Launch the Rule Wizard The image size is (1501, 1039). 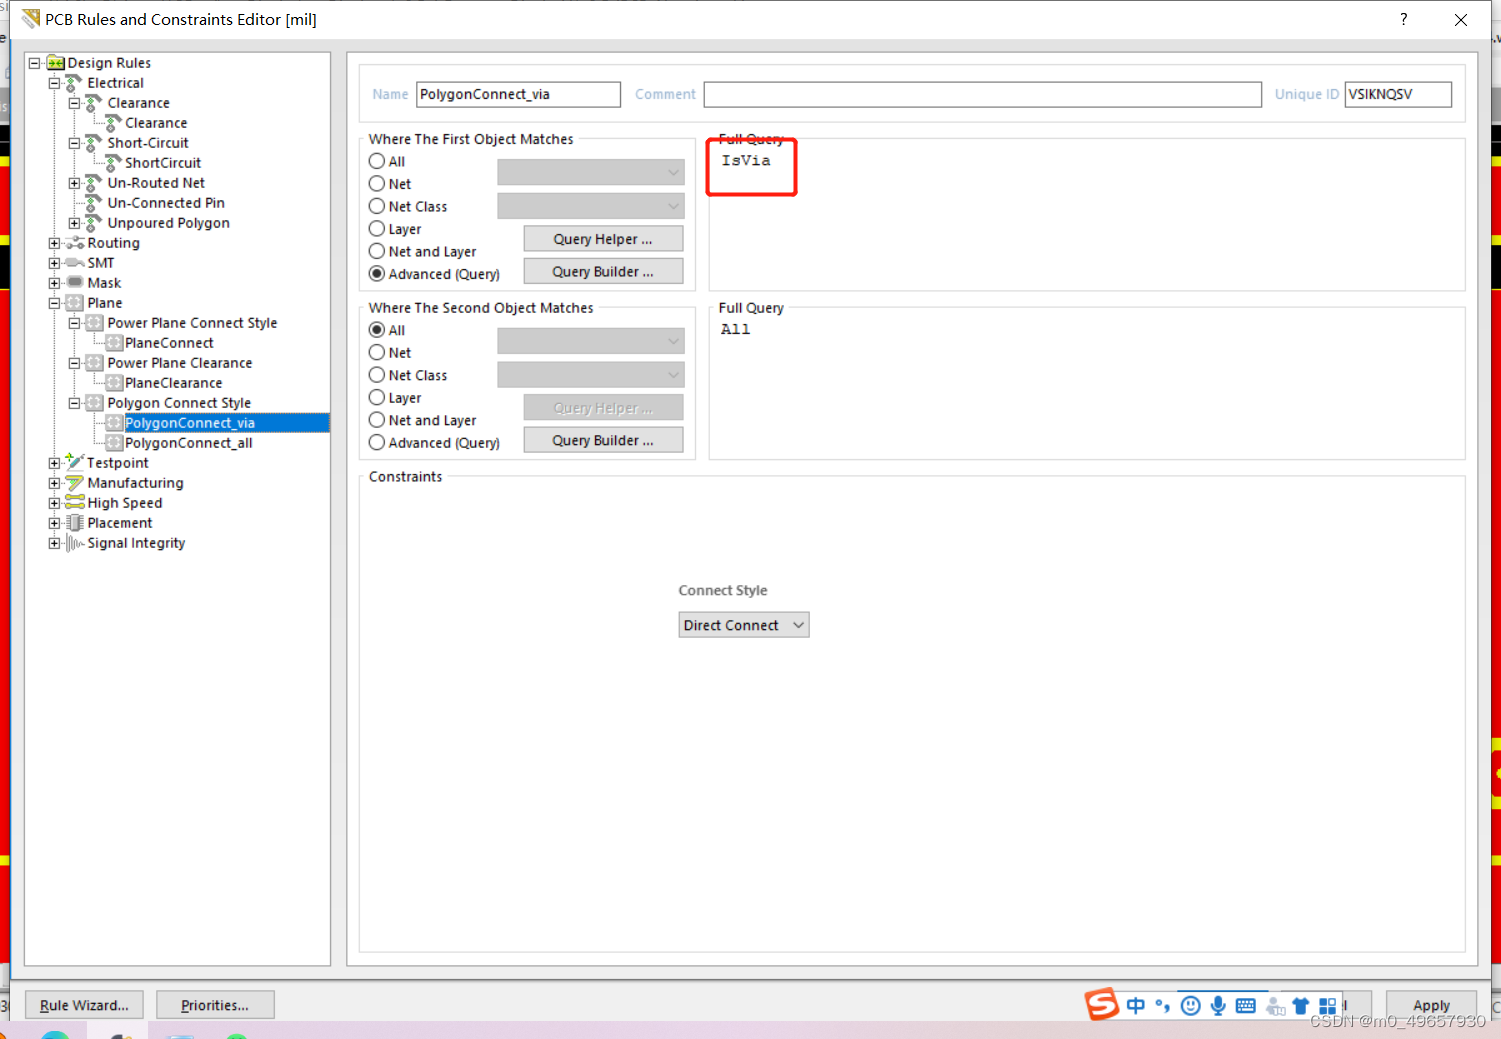(84, 1005)
